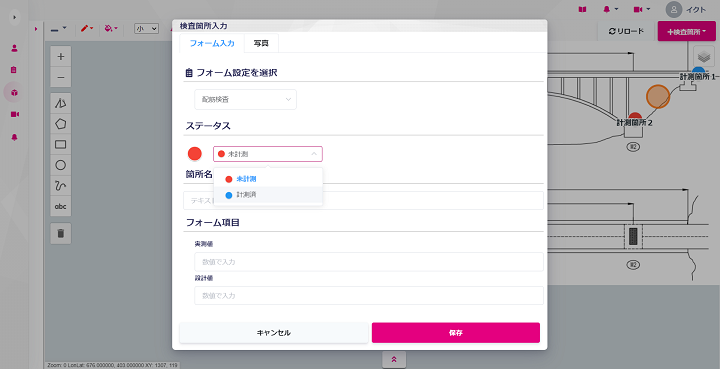Open the line style dropdown
Screen dimensions: 720x369
tap(58, 29)
